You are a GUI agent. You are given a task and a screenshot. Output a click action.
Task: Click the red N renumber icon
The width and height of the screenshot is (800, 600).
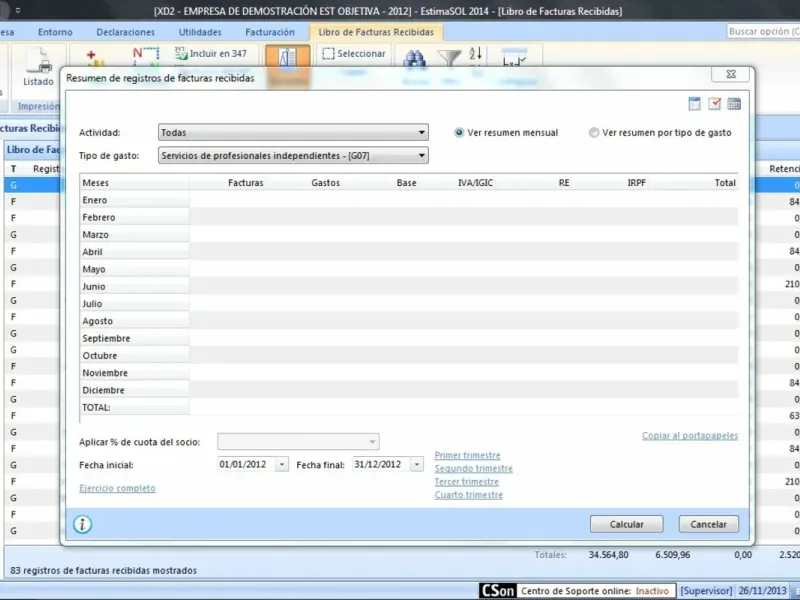coord(145,55)
